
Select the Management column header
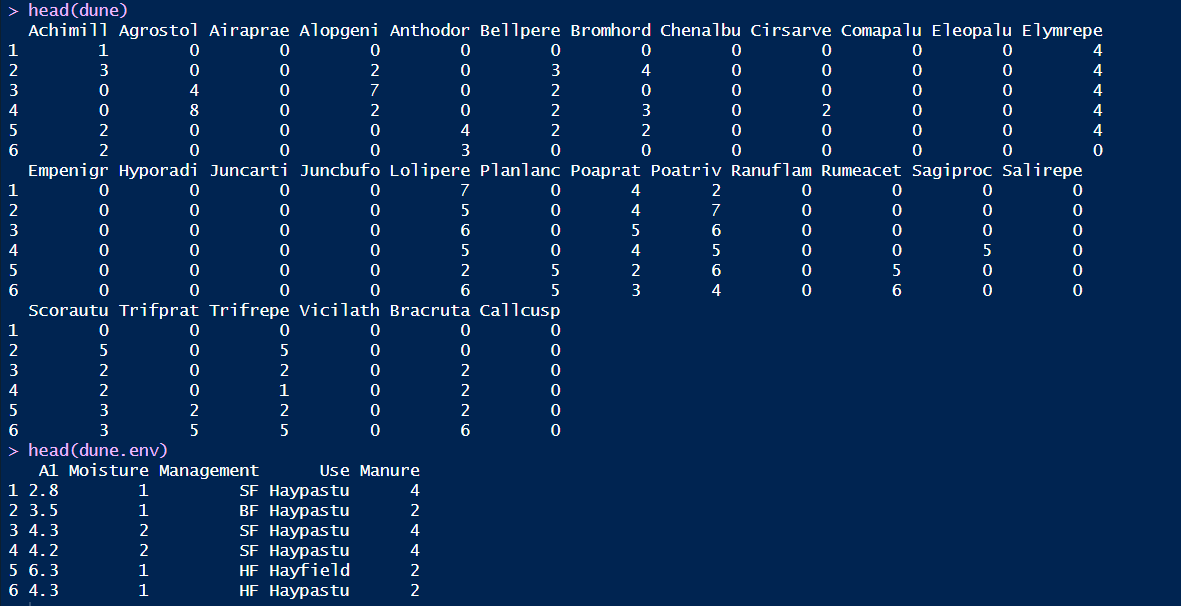208,470
